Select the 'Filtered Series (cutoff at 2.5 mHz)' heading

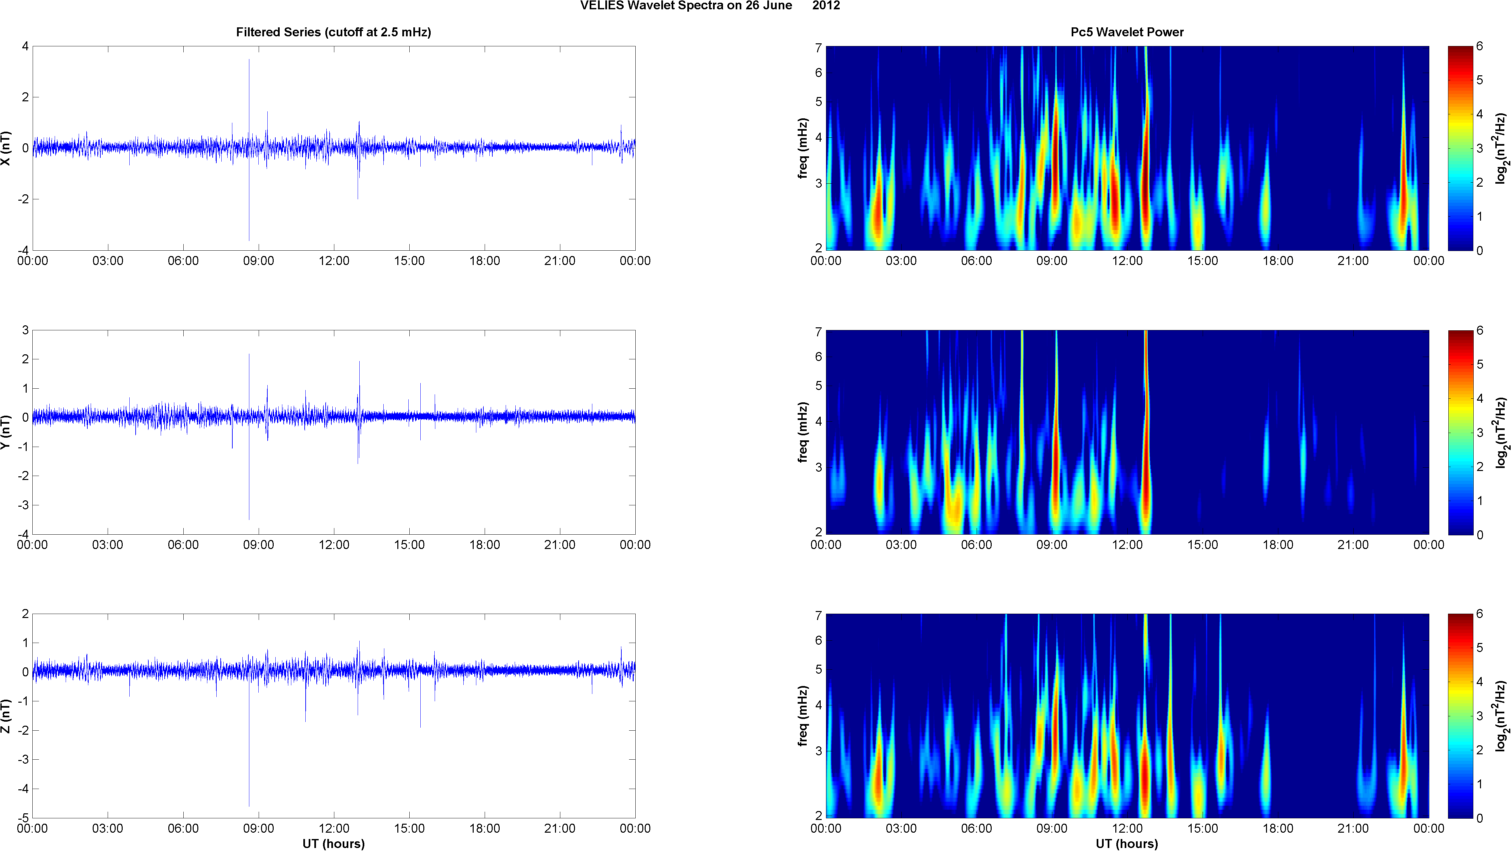333,32
